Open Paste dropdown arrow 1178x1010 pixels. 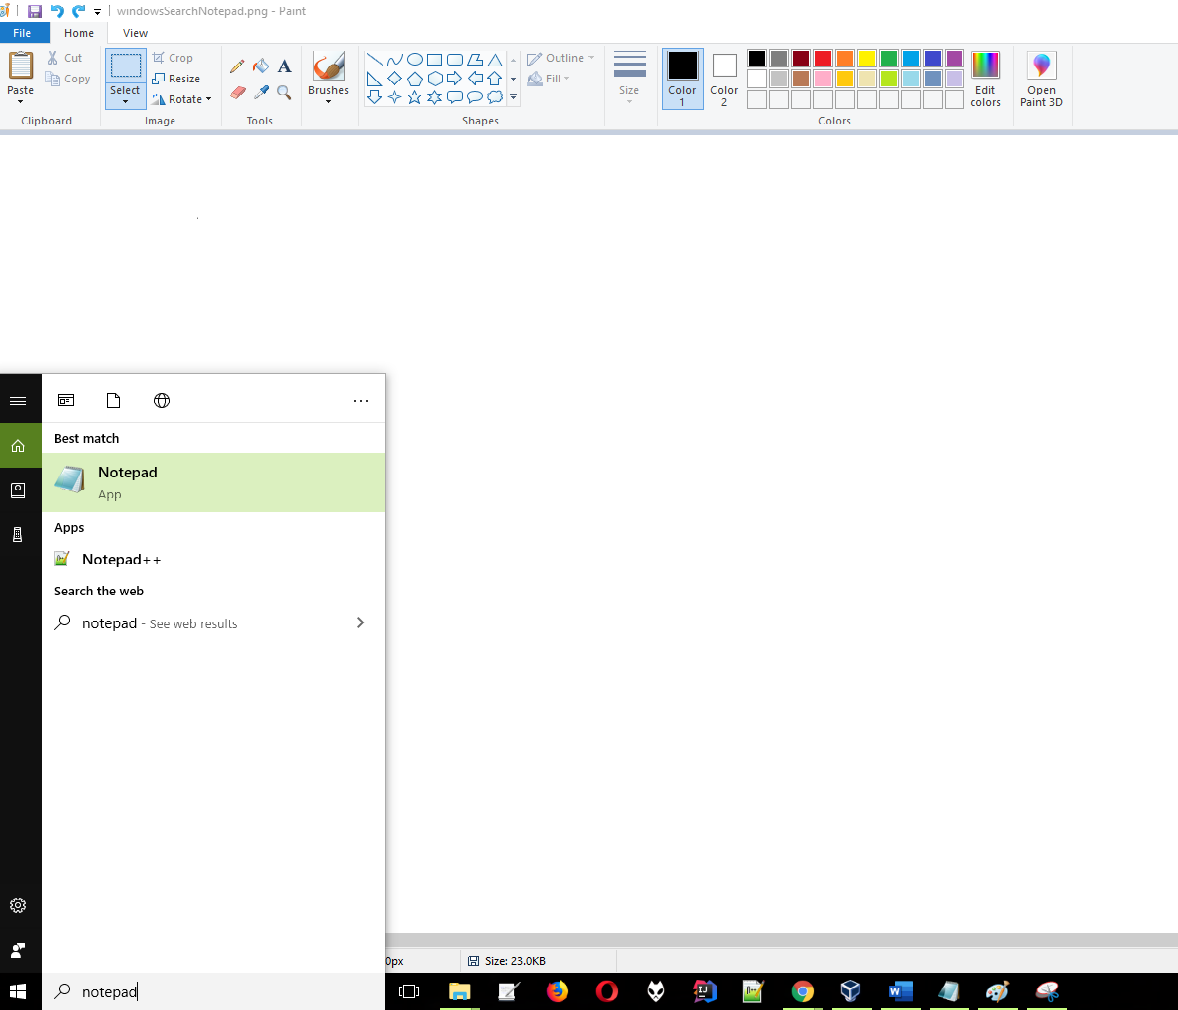tap(20, 101)
